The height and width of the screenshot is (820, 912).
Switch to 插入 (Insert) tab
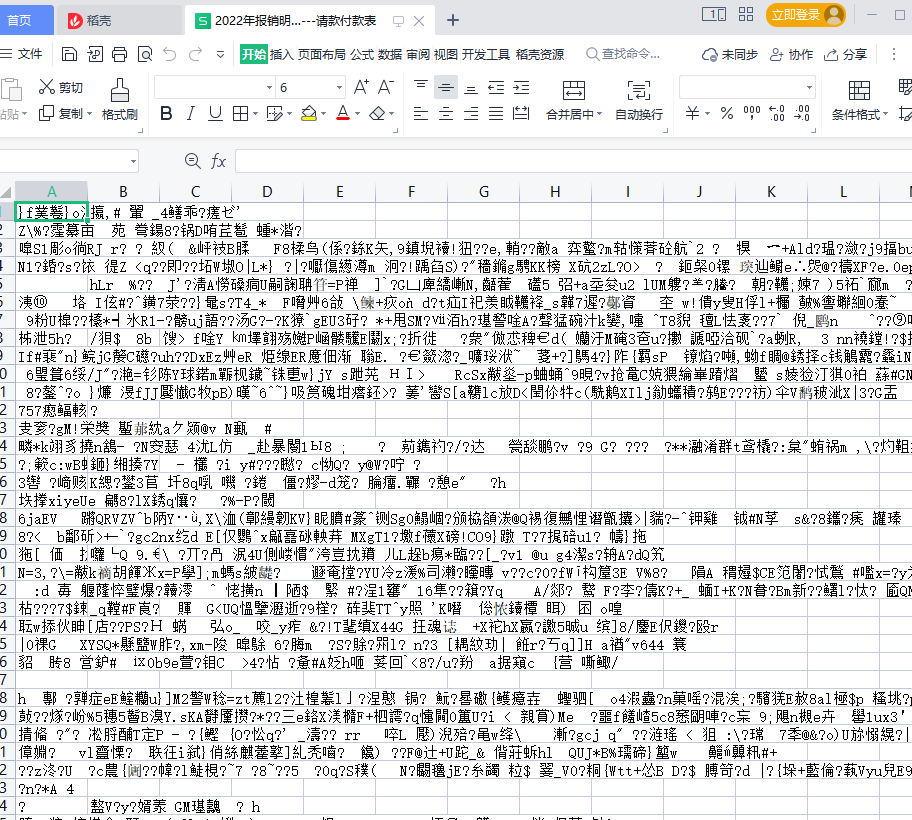point(282,54)
